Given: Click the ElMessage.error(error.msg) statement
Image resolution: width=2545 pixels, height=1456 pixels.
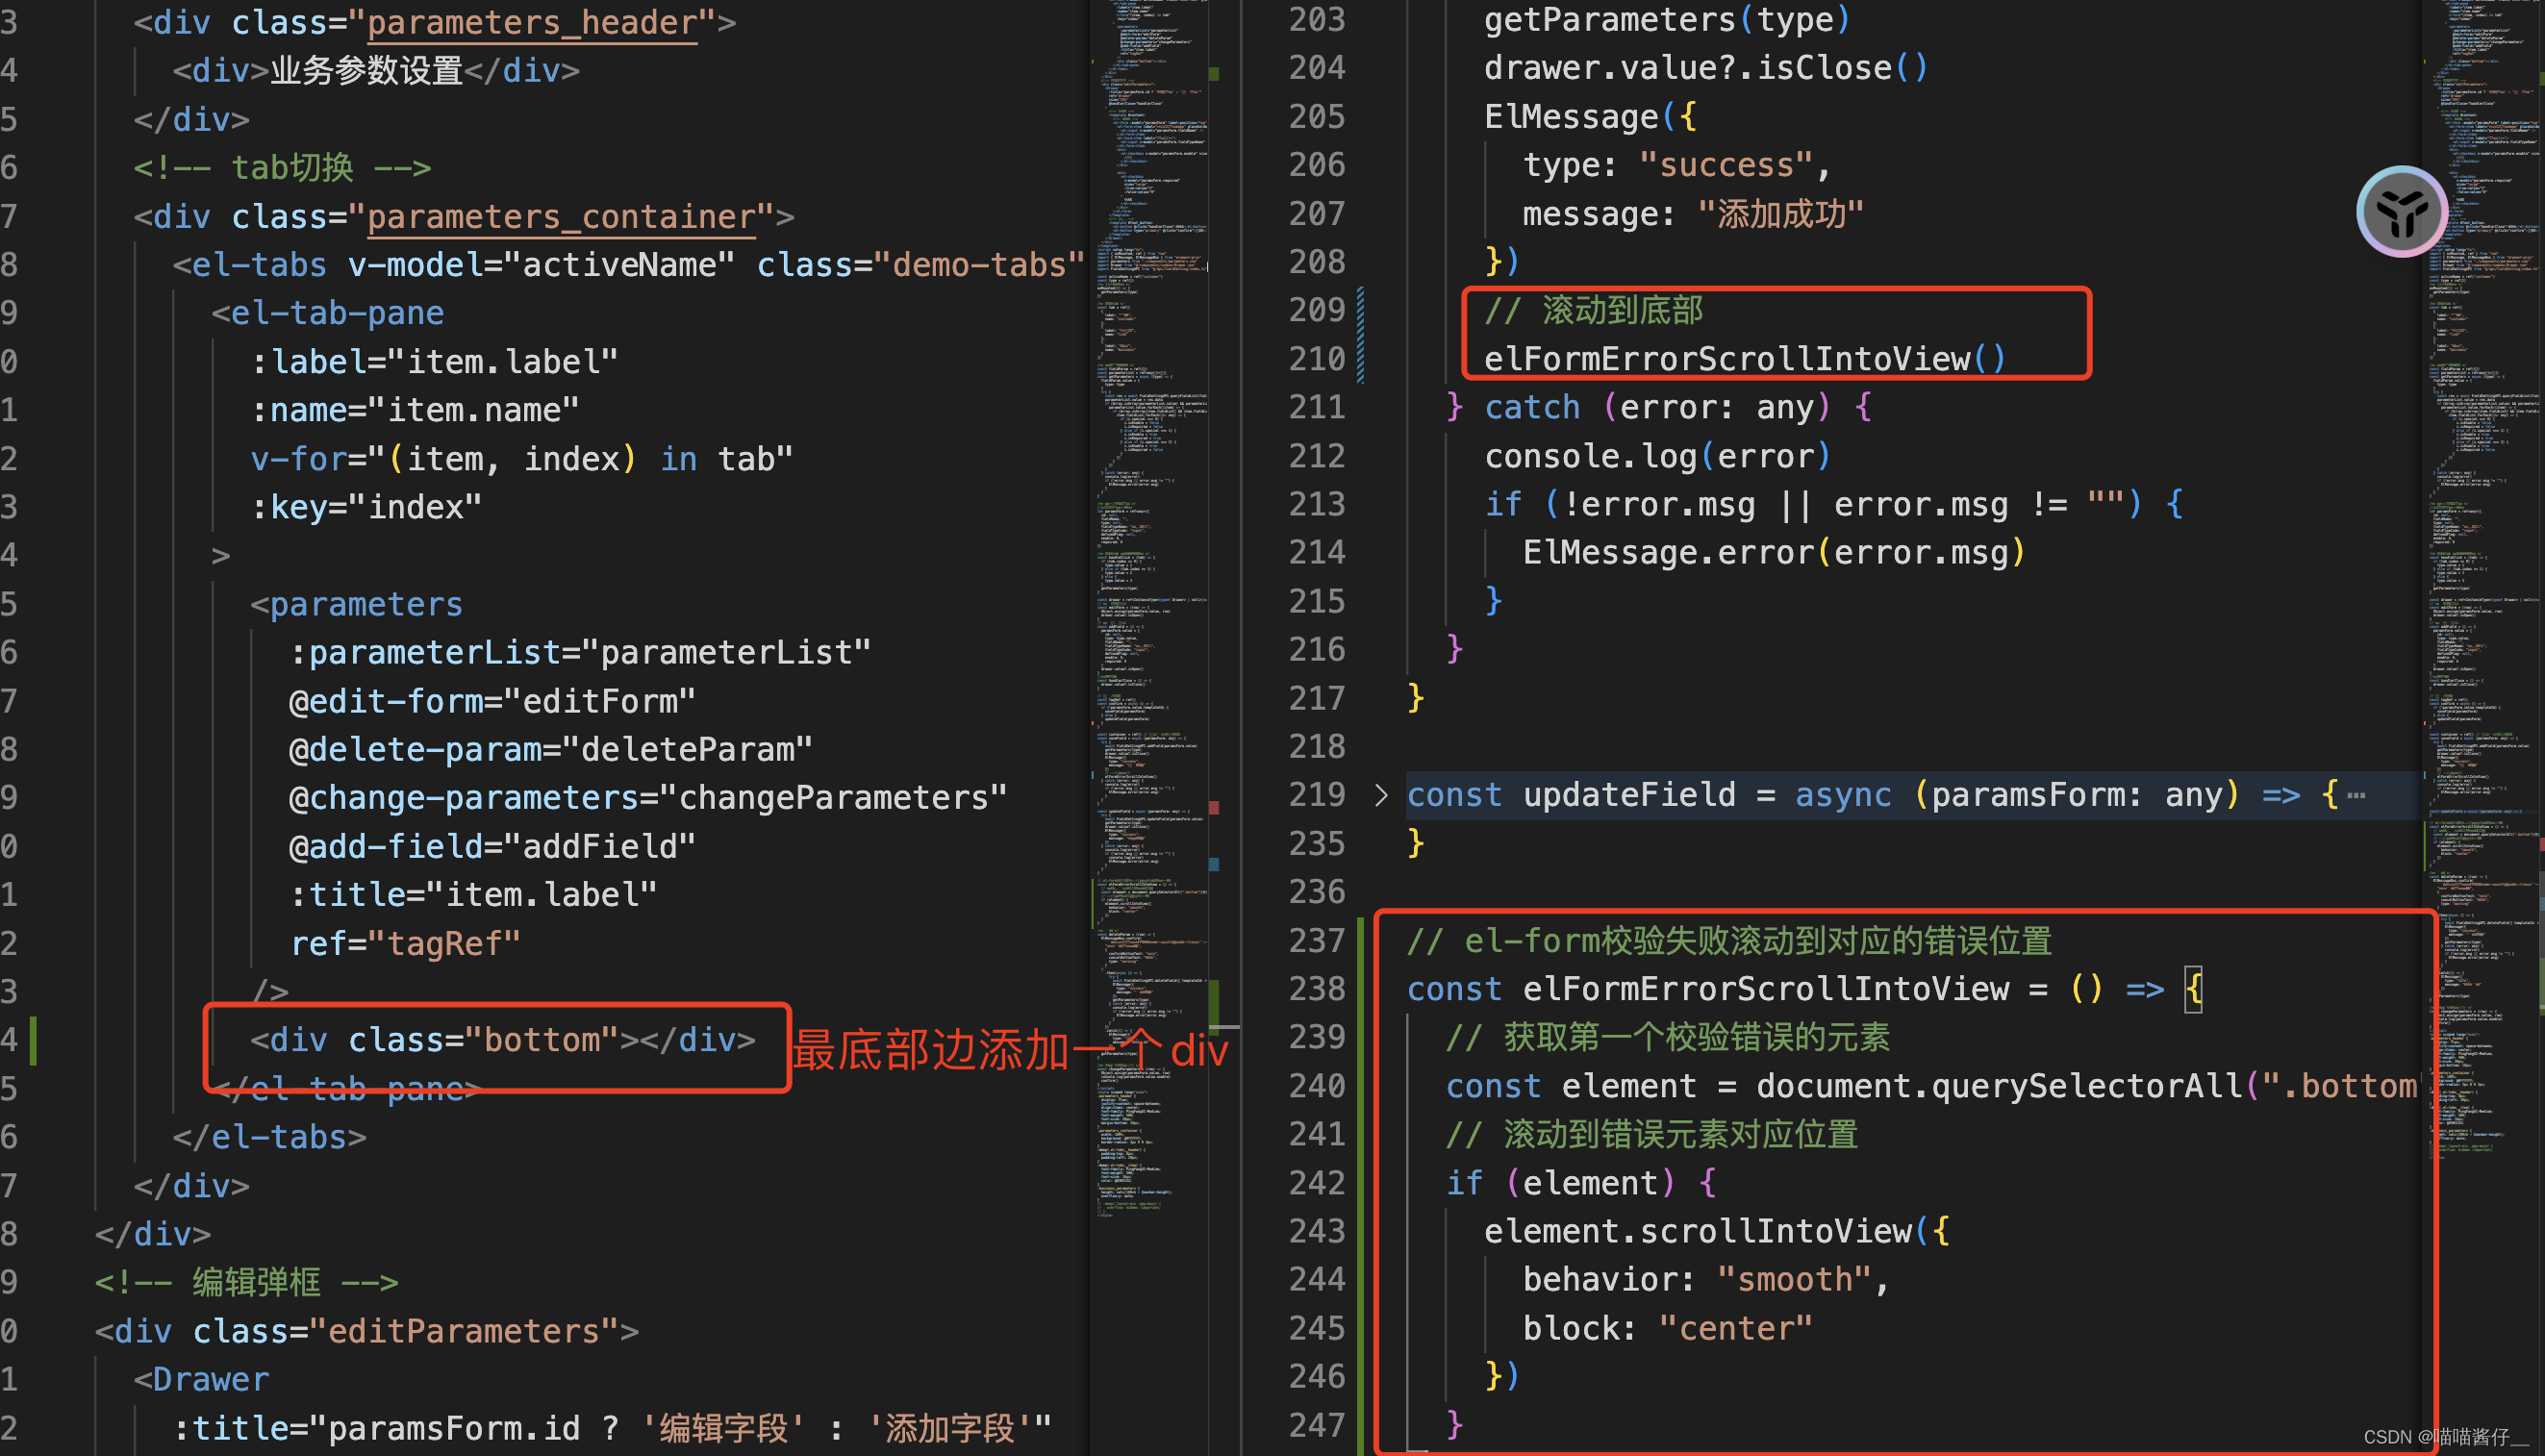Looking at the screenshot, I should pyautogui.click(x=1773, y=552).
